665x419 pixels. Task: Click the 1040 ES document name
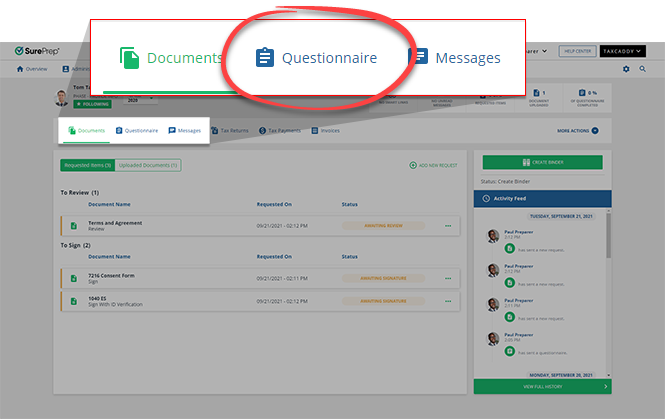[x=97, y=299]
